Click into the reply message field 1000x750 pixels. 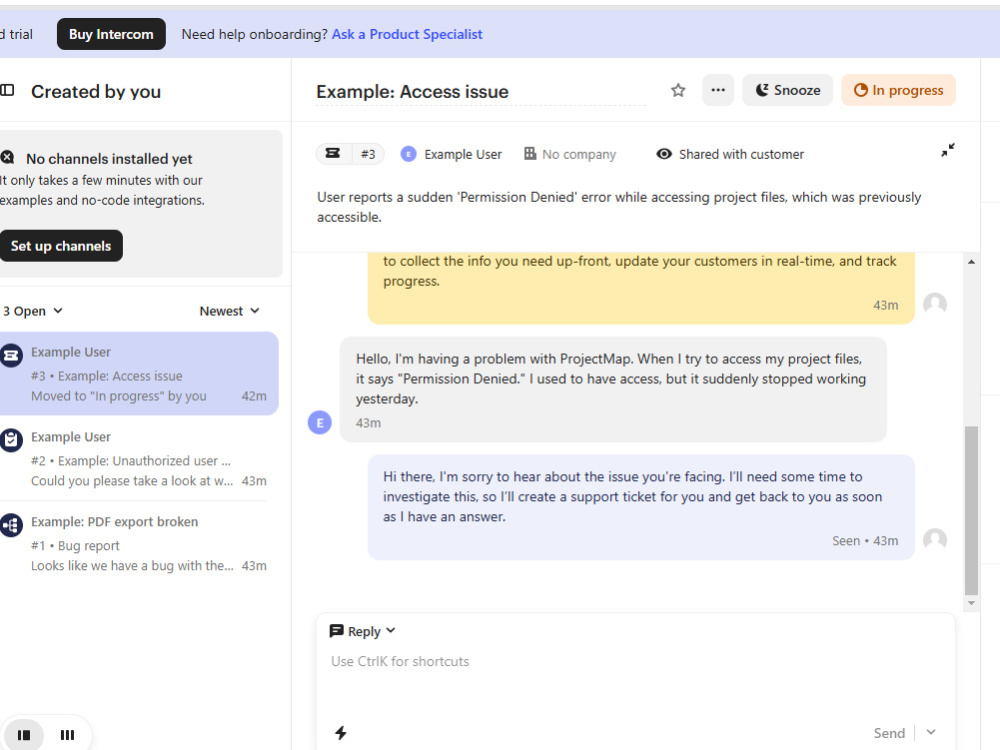coord(635,676)
